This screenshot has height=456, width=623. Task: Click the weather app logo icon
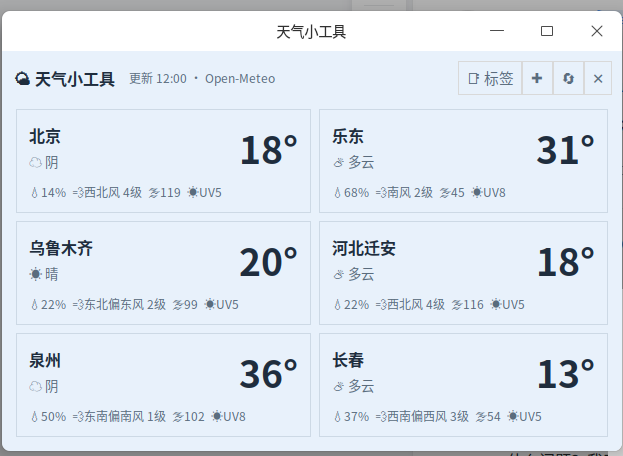coord(22,79)
